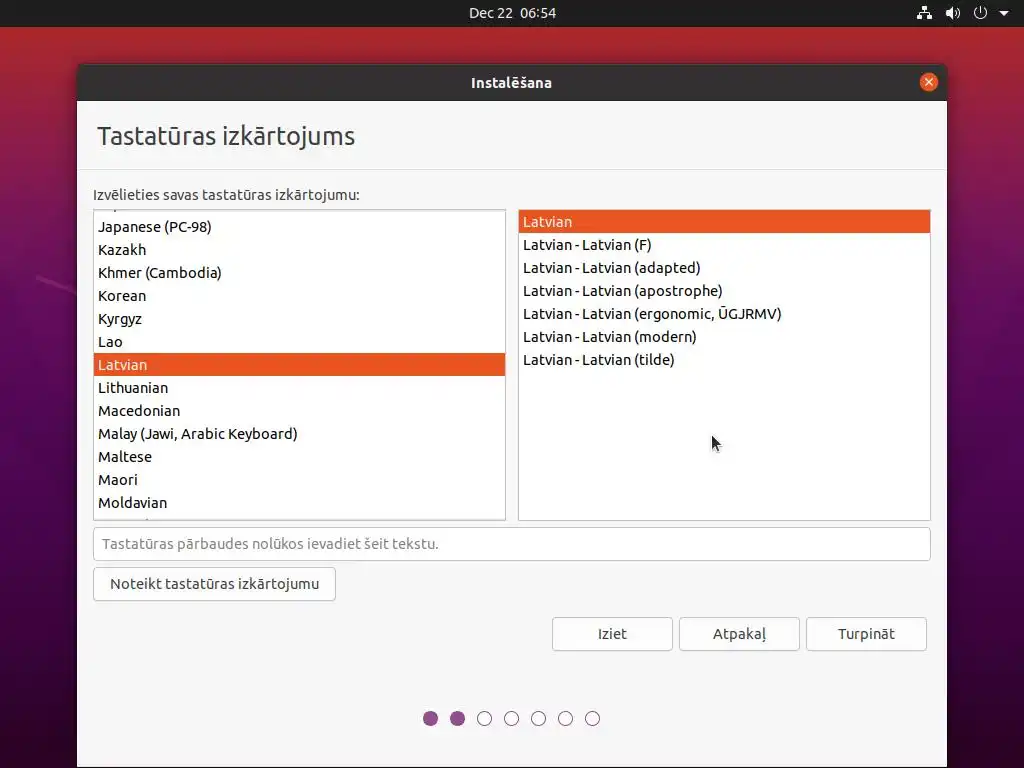
Task: Select Kyrgyz in the language list
Action: pos(299,319)
